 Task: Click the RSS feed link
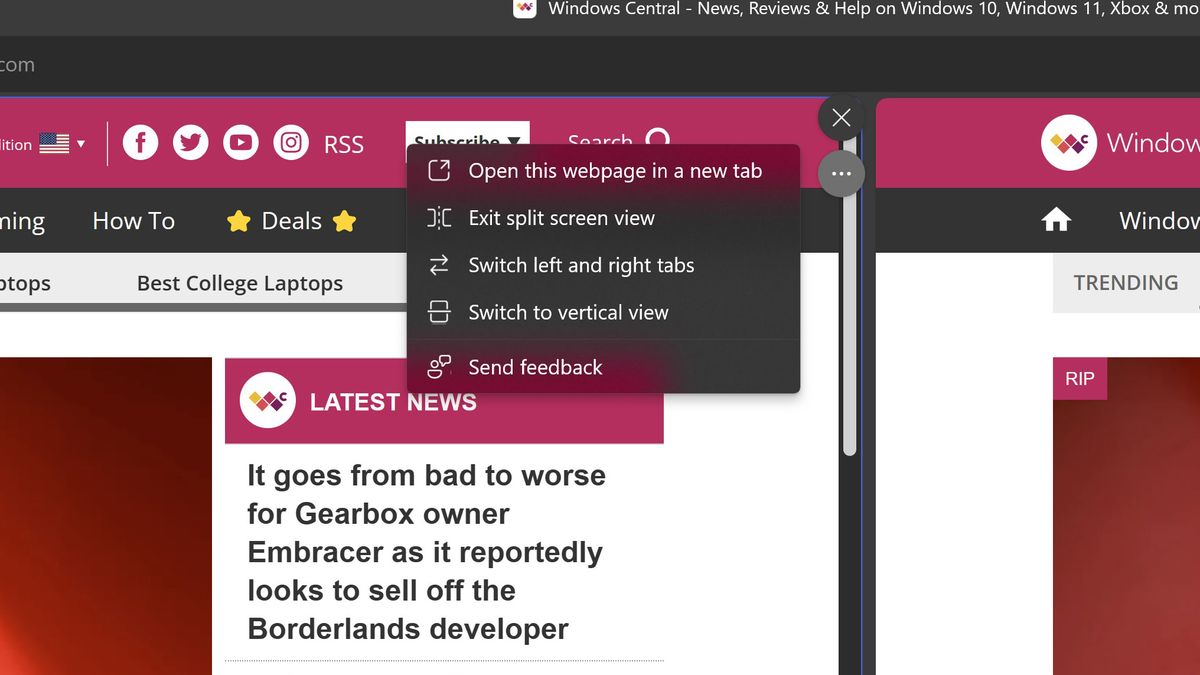coord(344,143)
